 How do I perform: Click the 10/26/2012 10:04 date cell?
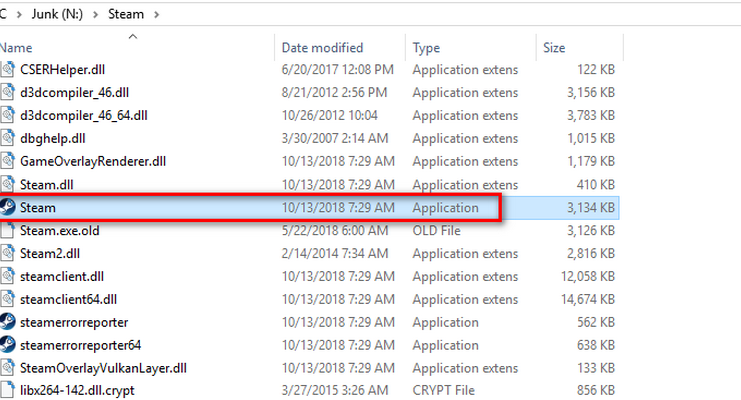[329, 115]
